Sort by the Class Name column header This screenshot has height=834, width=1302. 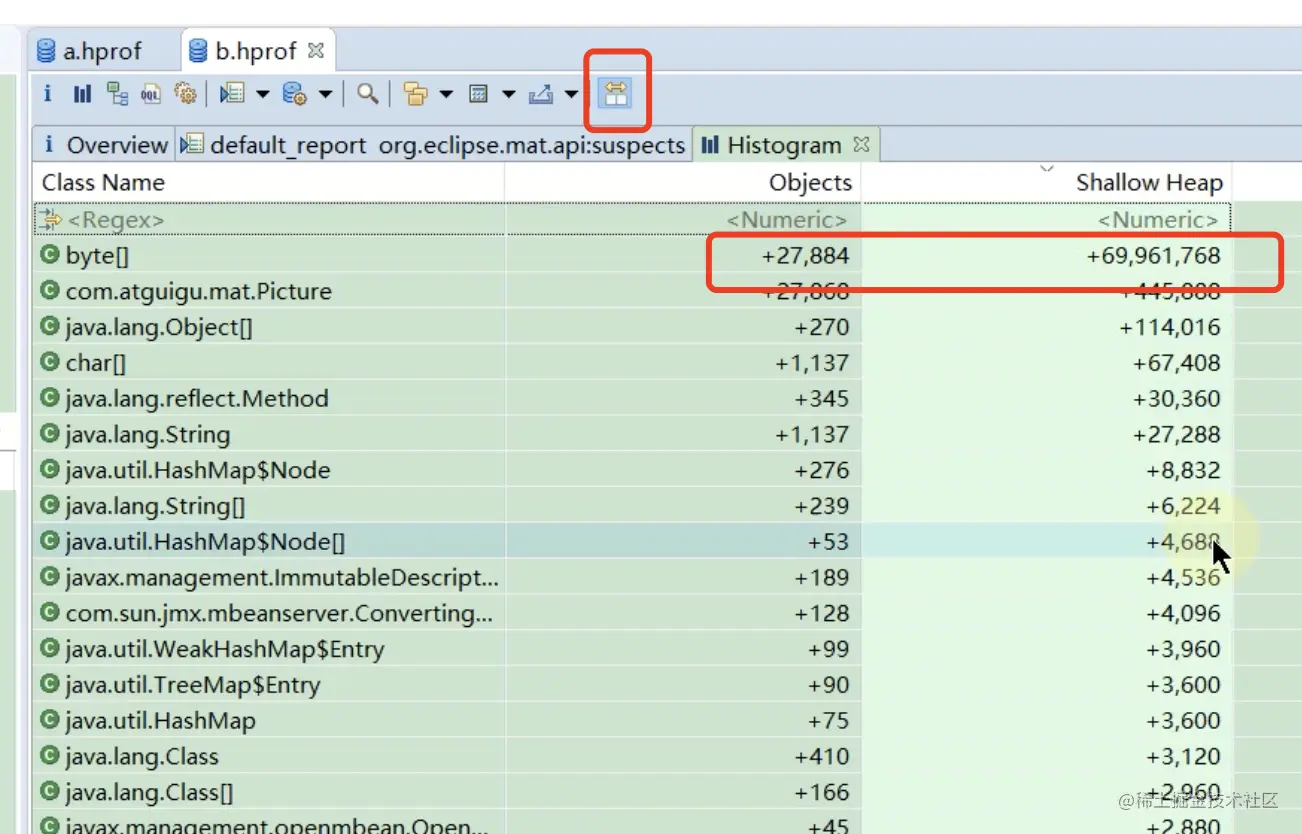click(x=269, y=182)
